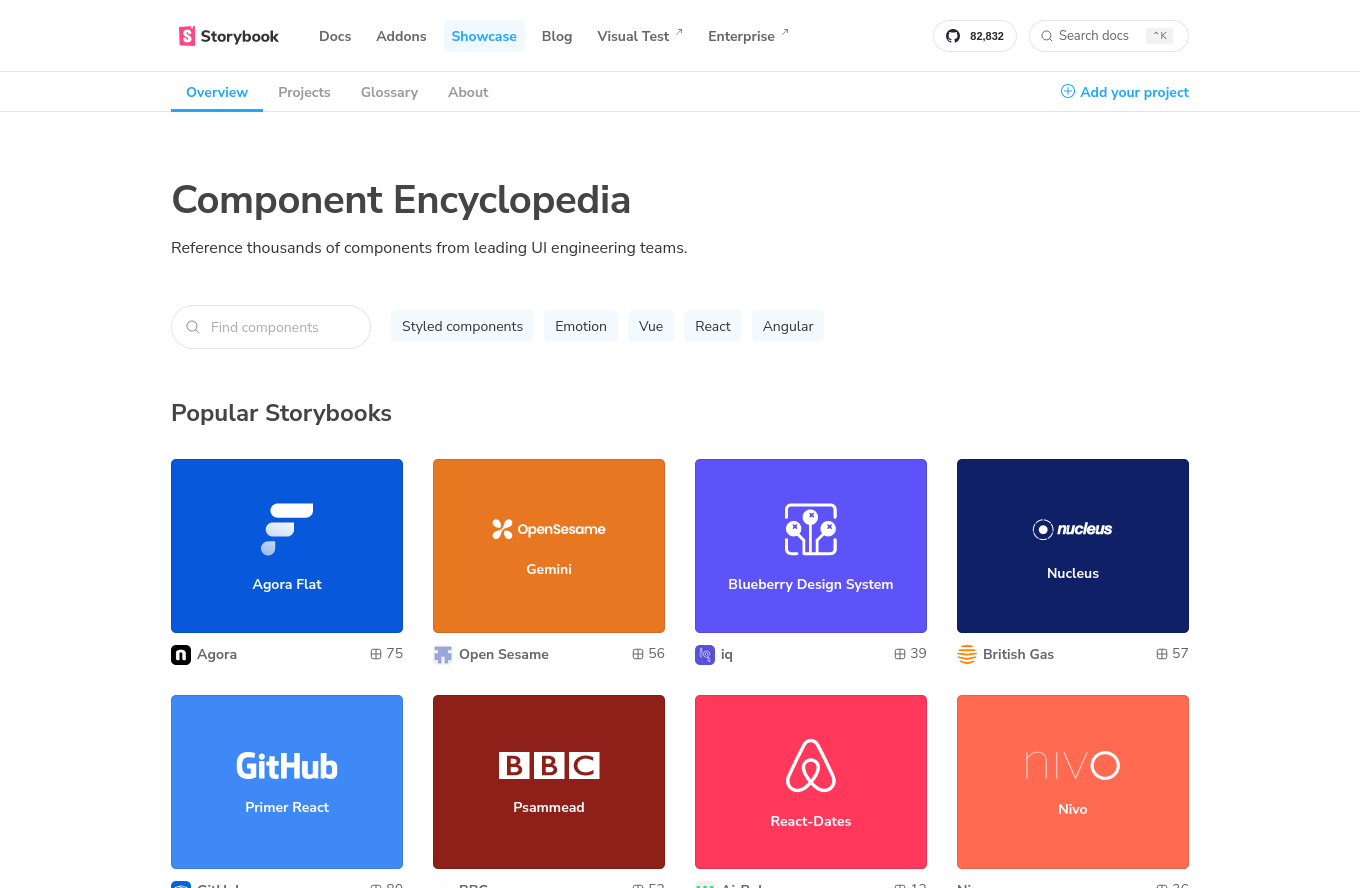Click the Agora Flat logo icon
The height and width of the screenshot is (888, 1360).
point(287,529)
